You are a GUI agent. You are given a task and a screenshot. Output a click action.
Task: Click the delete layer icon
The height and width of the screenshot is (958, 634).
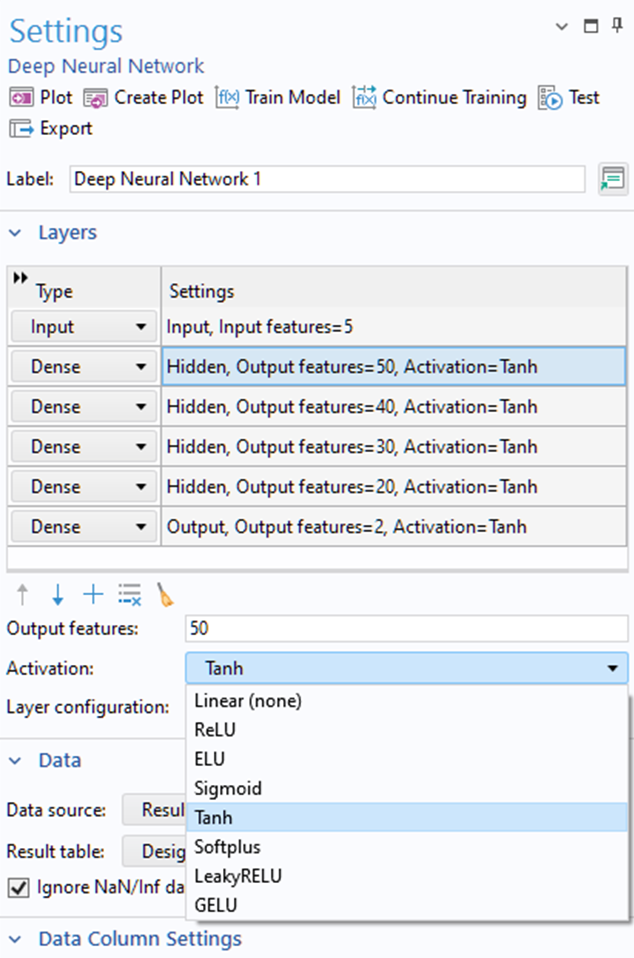(128, 594)
